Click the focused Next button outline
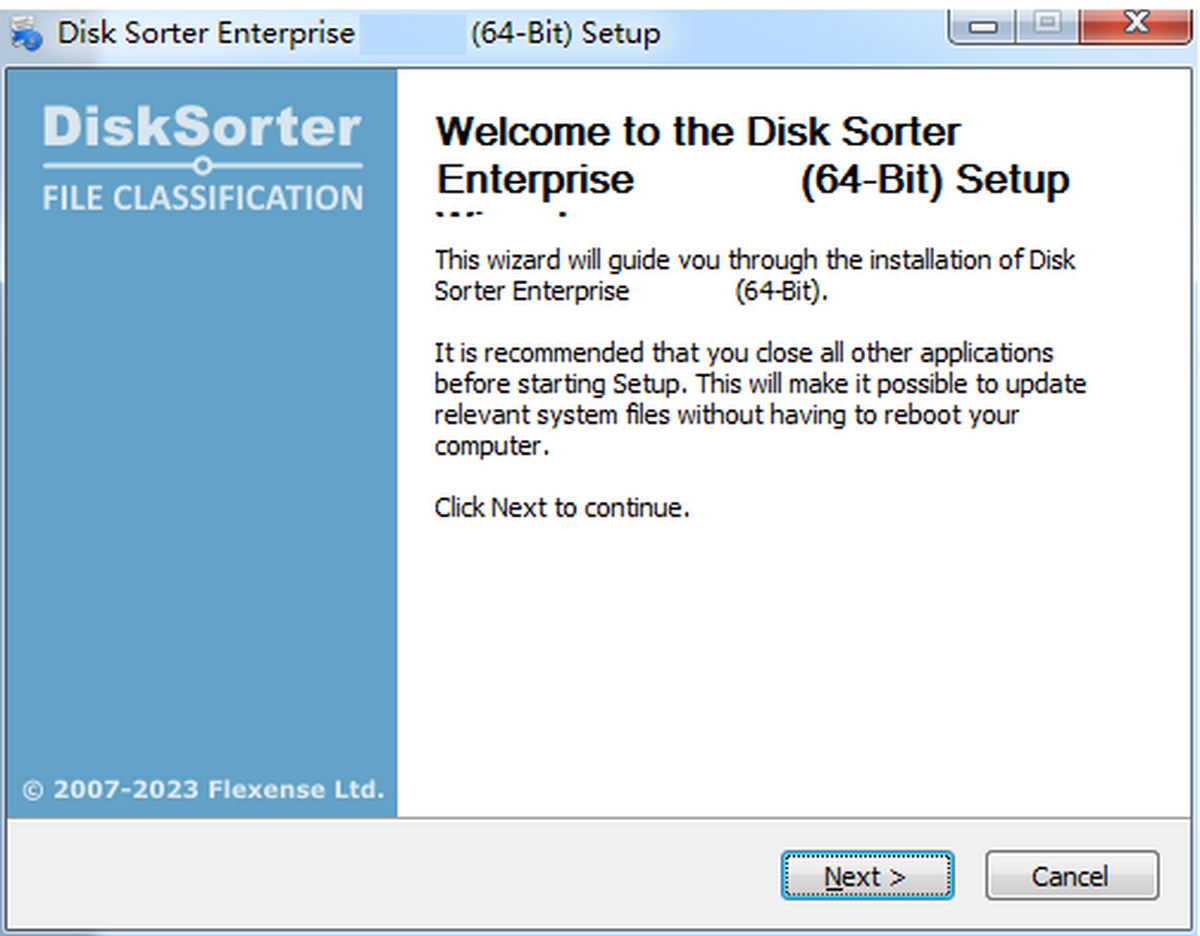The width and height of the screenshot is (1200, 936). 866,875
